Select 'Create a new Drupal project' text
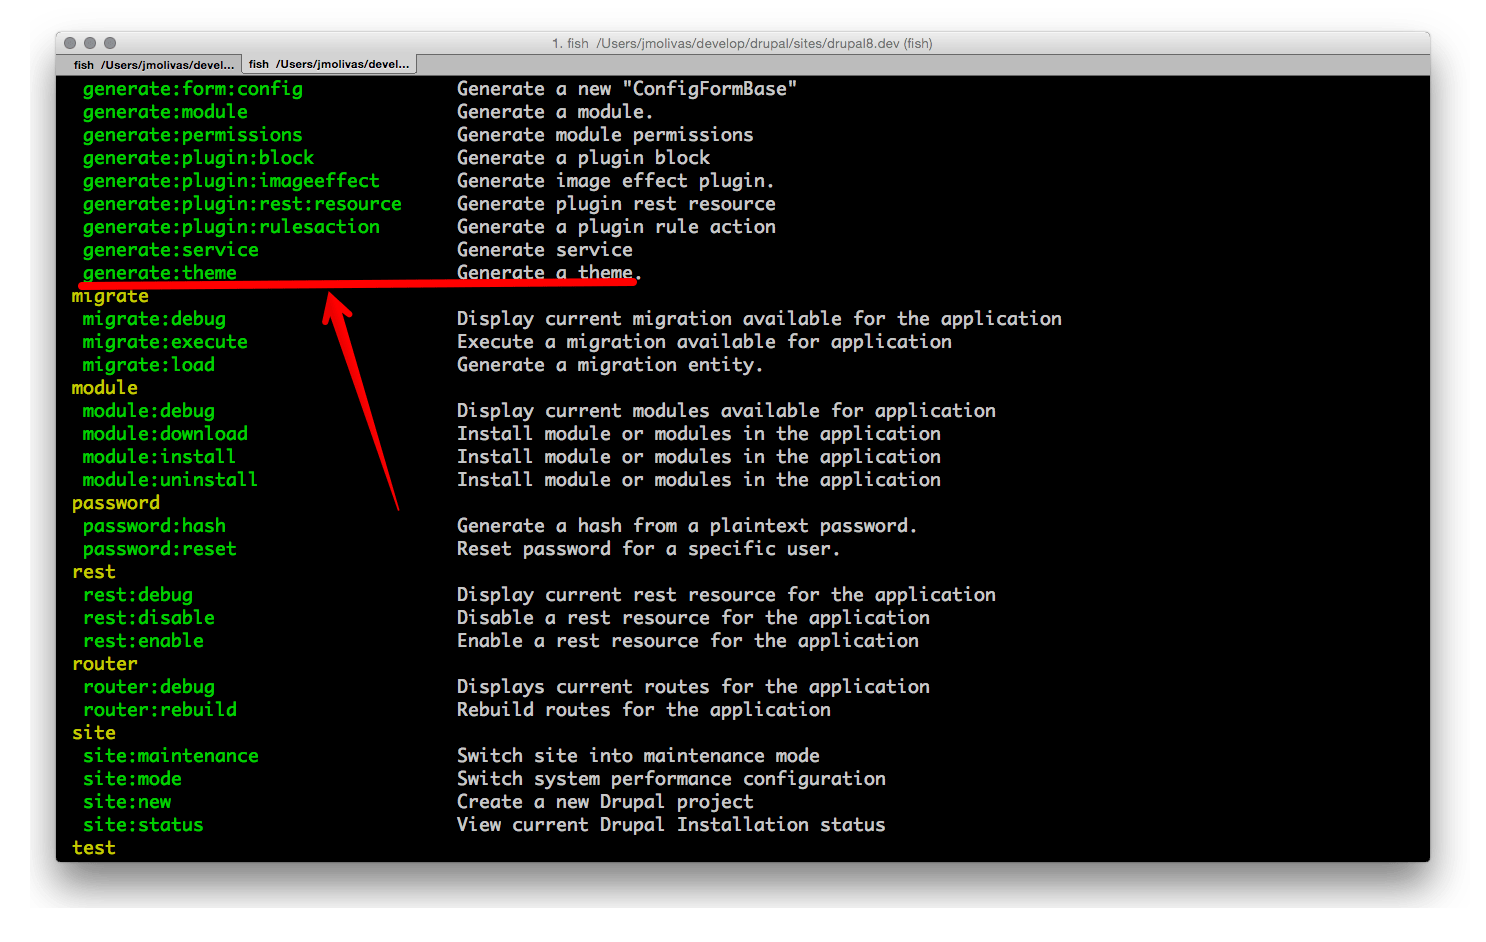This screenshot has width=1486, height=942. (x=605, y=802)
